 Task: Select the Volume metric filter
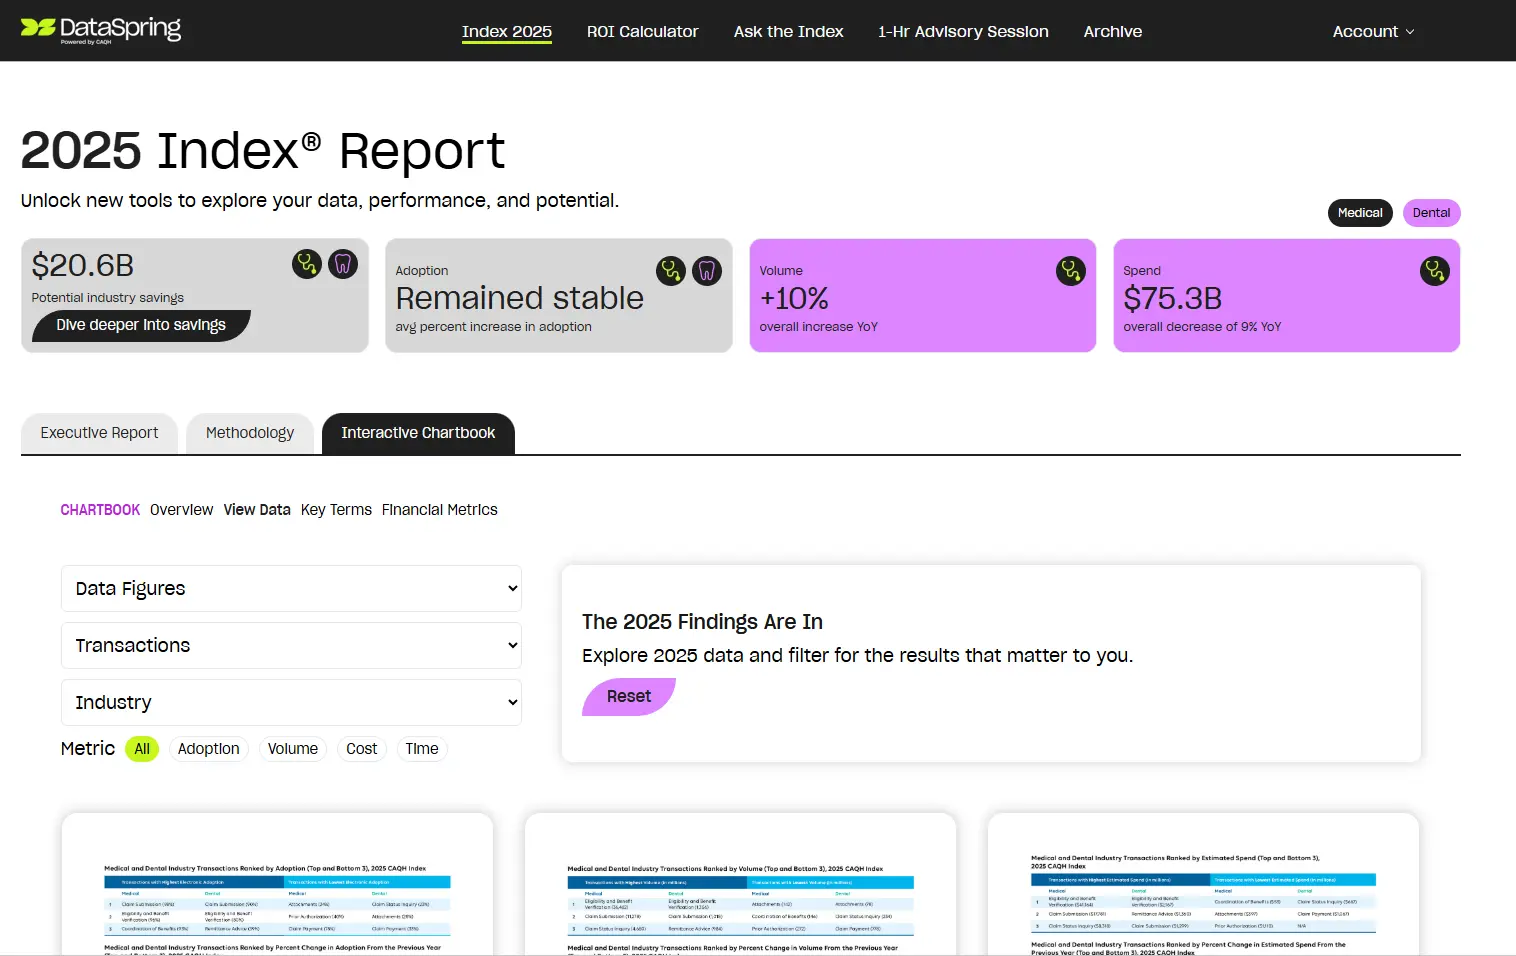coord(293,749)
